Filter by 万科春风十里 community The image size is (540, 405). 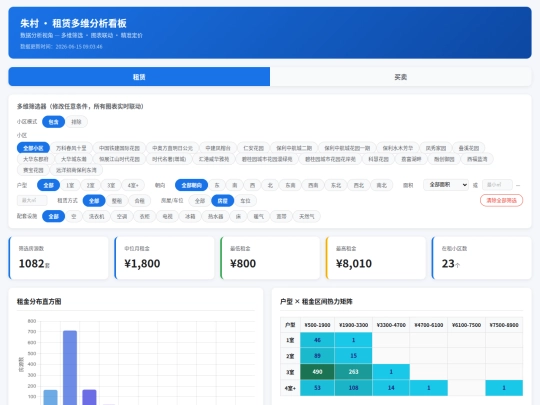[71, 148]
